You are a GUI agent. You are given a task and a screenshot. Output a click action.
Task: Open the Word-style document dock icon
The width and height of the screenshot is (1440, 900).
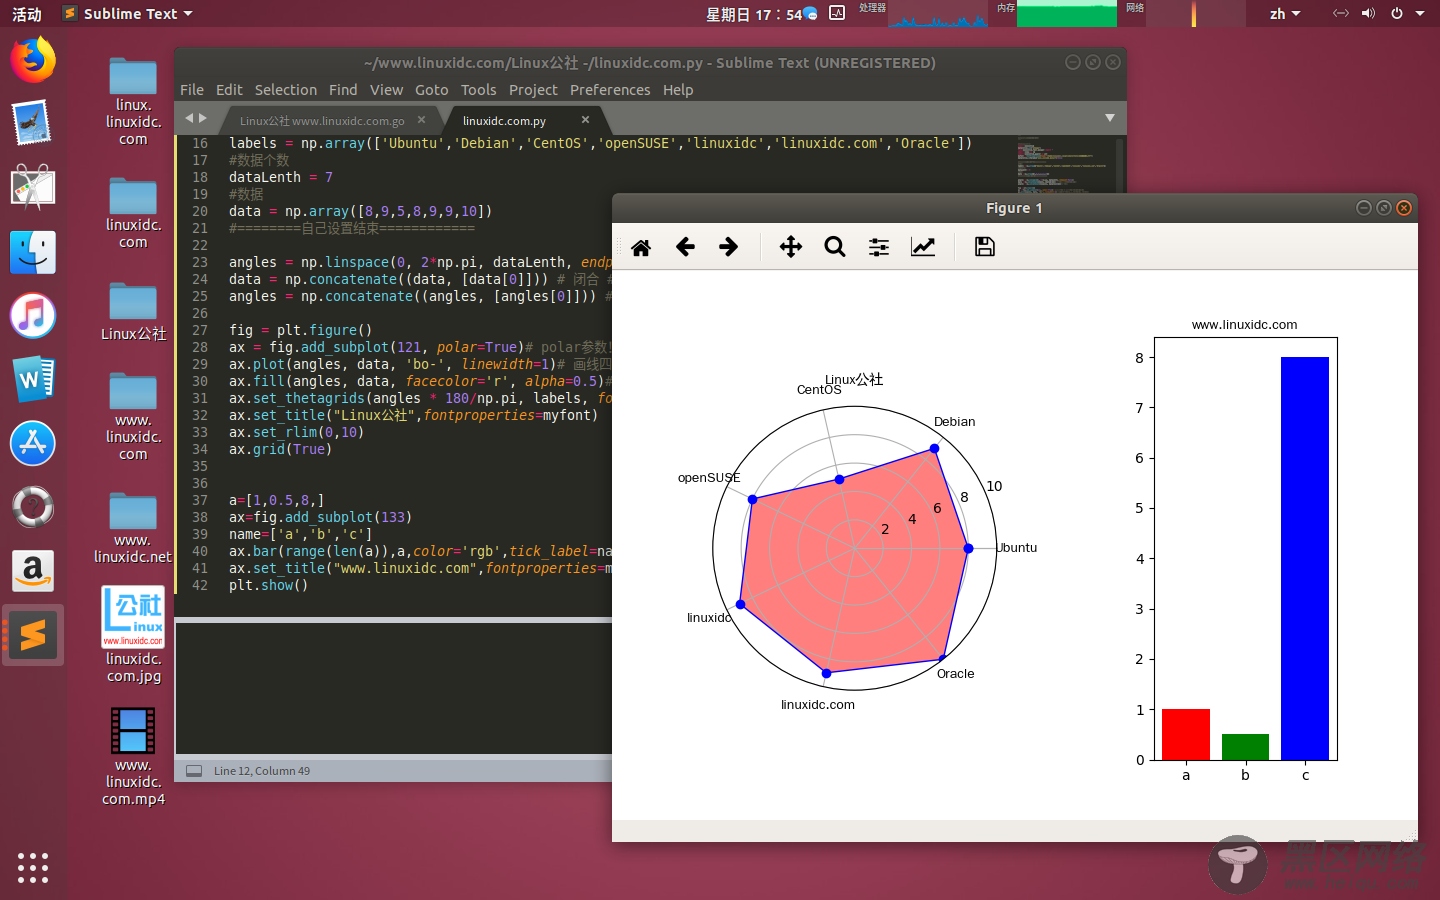point(33,380)
